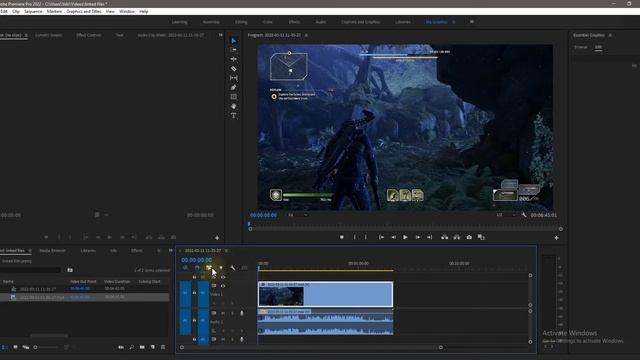Select the Ripple Edit tool
Screen dimensions: 640x360
pos(233,59)
